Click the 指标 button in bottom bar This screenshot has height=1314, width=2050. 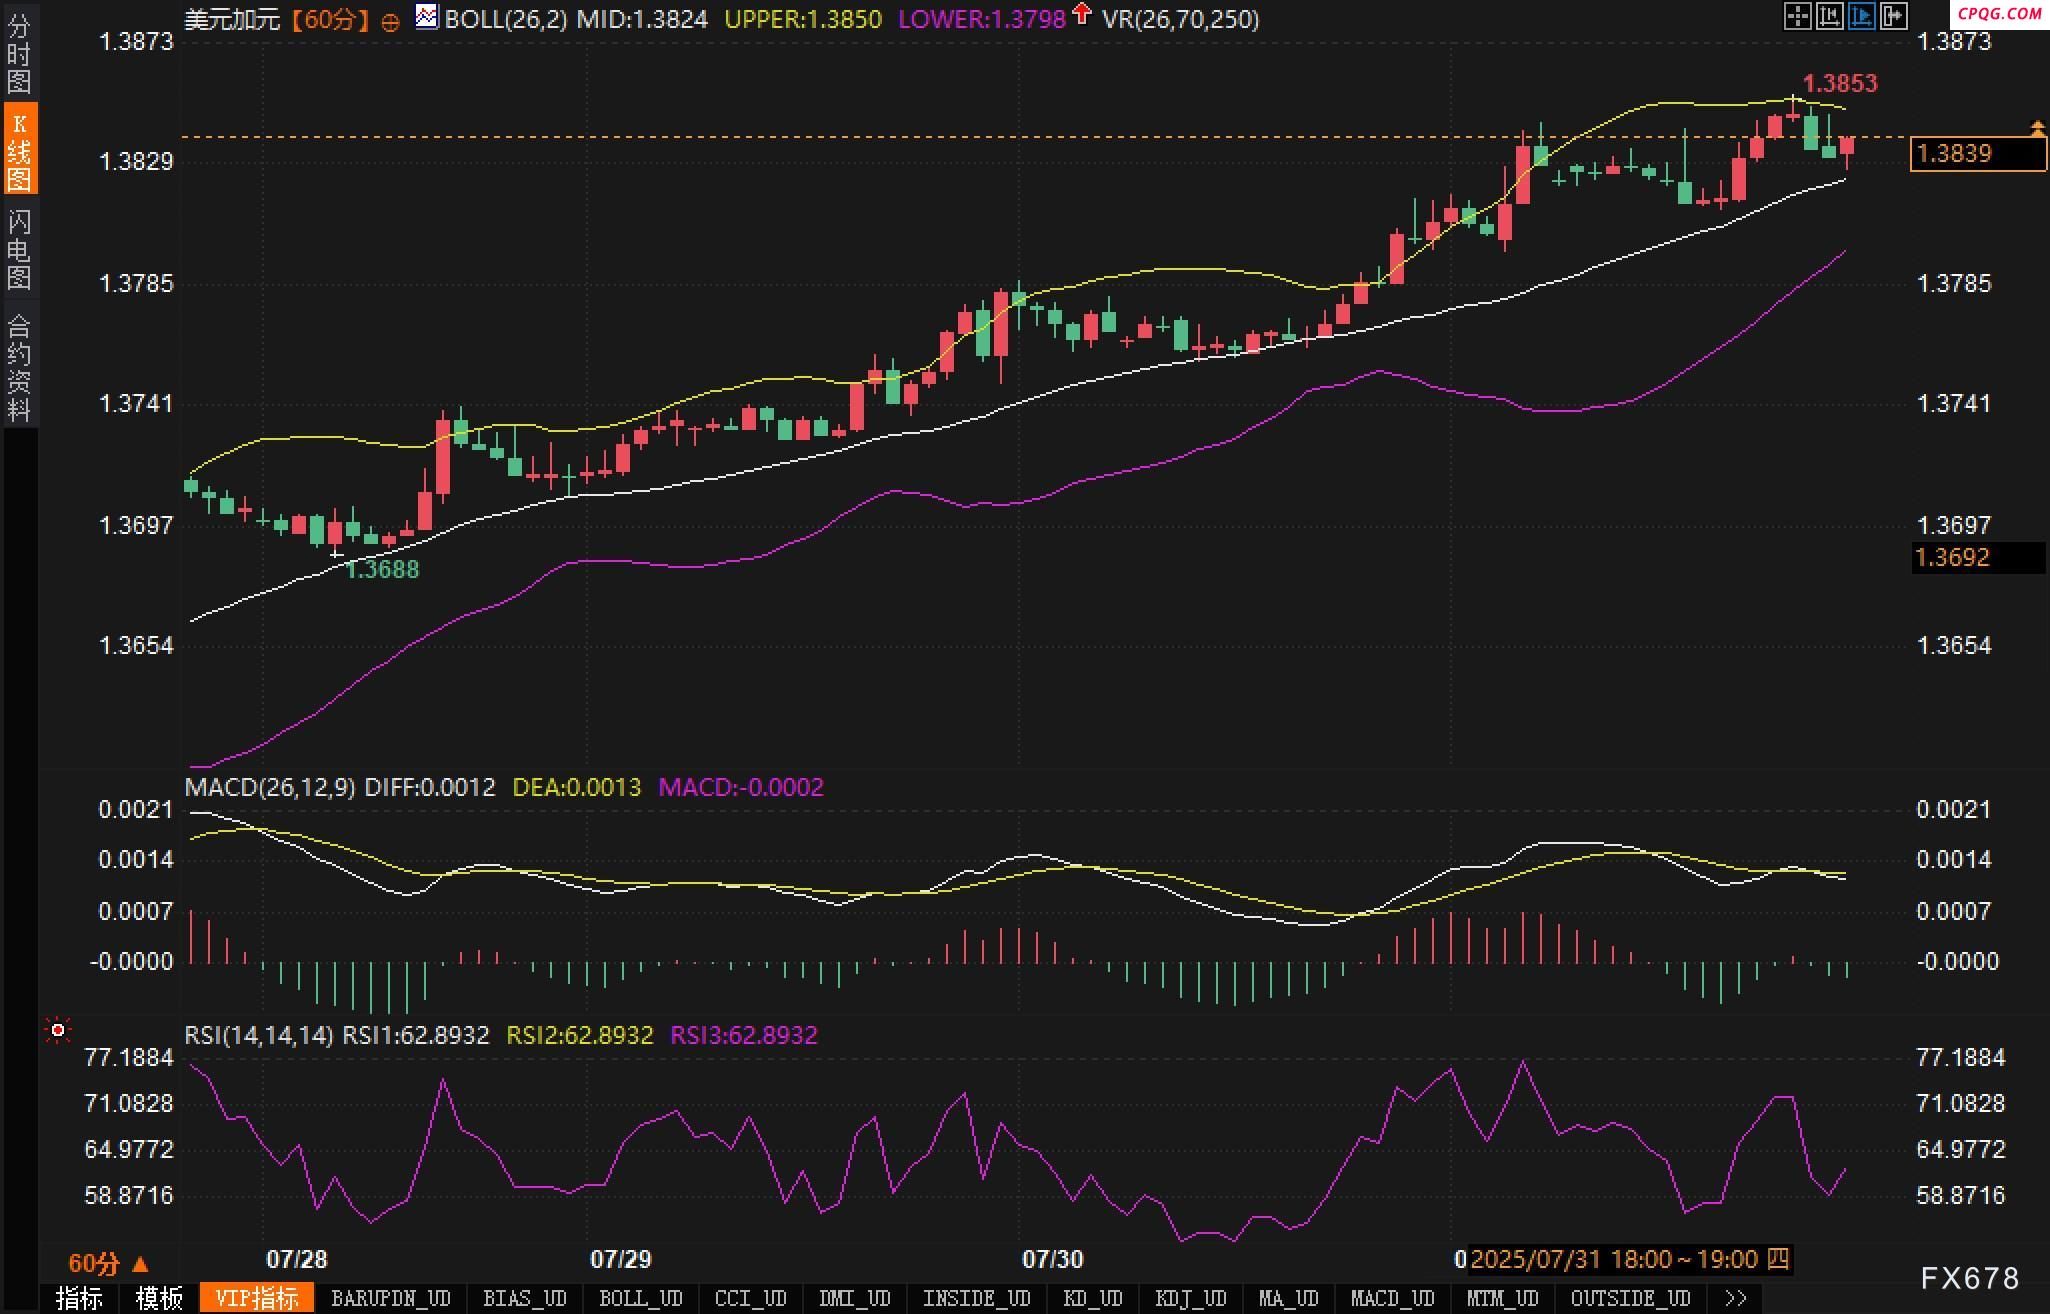click(x=79, y=1298)
